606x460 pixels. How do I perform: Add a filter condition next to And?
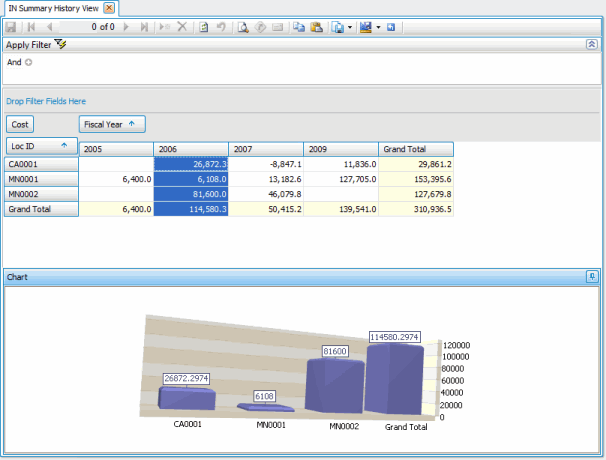29,62
